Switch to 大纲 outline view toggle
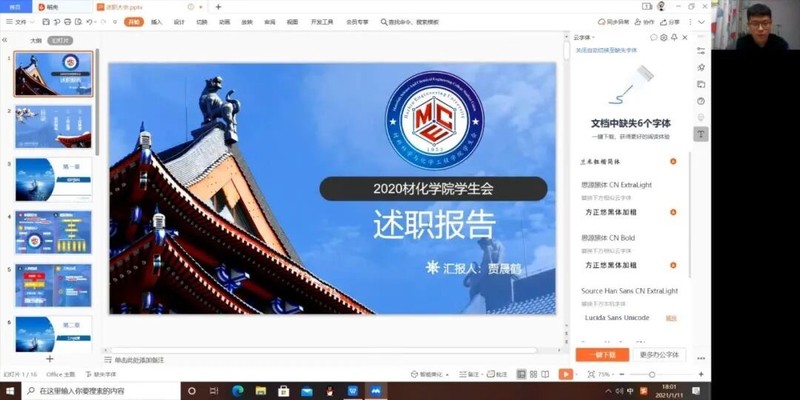Image resolution: width=800 pixels, height=400 pixels. 35,41
